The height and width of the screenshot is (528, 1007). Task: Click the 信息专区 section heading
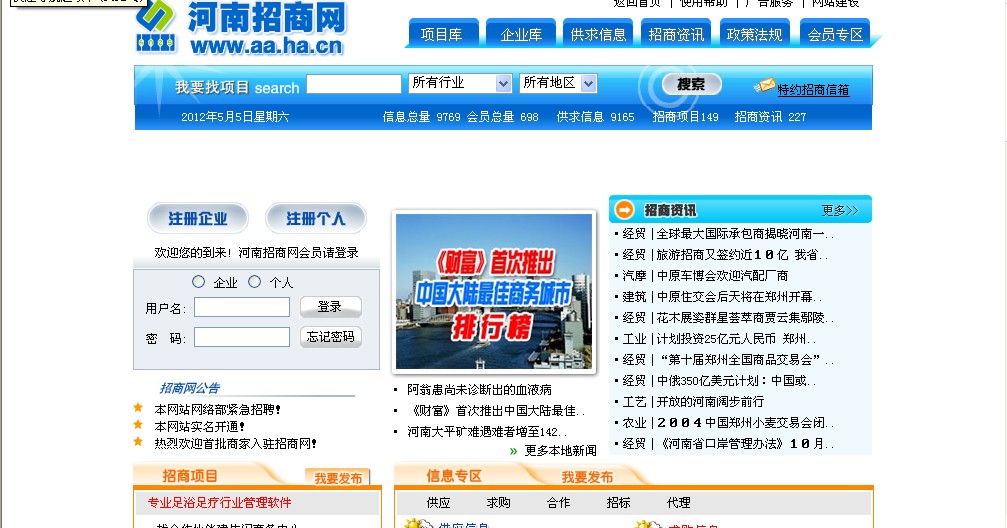pos(454,476)
